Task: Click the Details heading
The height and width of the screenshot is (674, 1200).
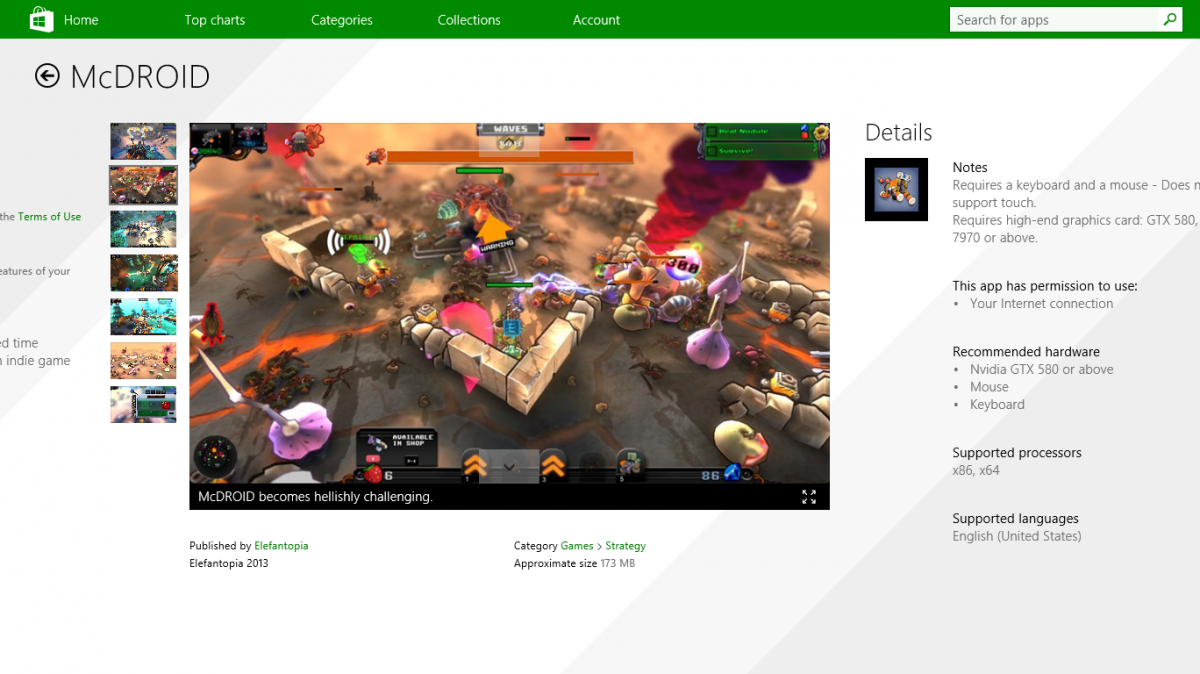Action: point(898,133)
